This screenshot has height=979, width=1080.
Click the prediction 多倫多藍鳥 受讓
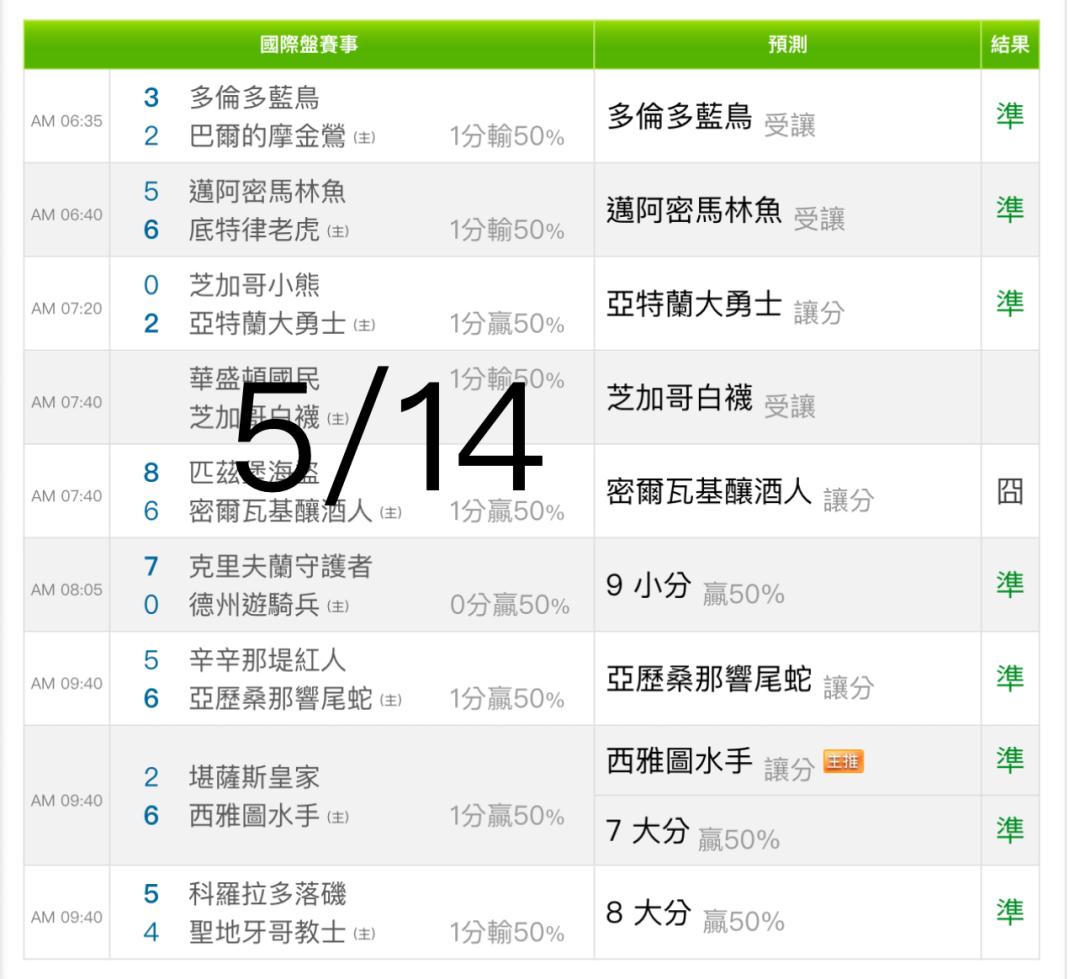[x=711, y=117]
